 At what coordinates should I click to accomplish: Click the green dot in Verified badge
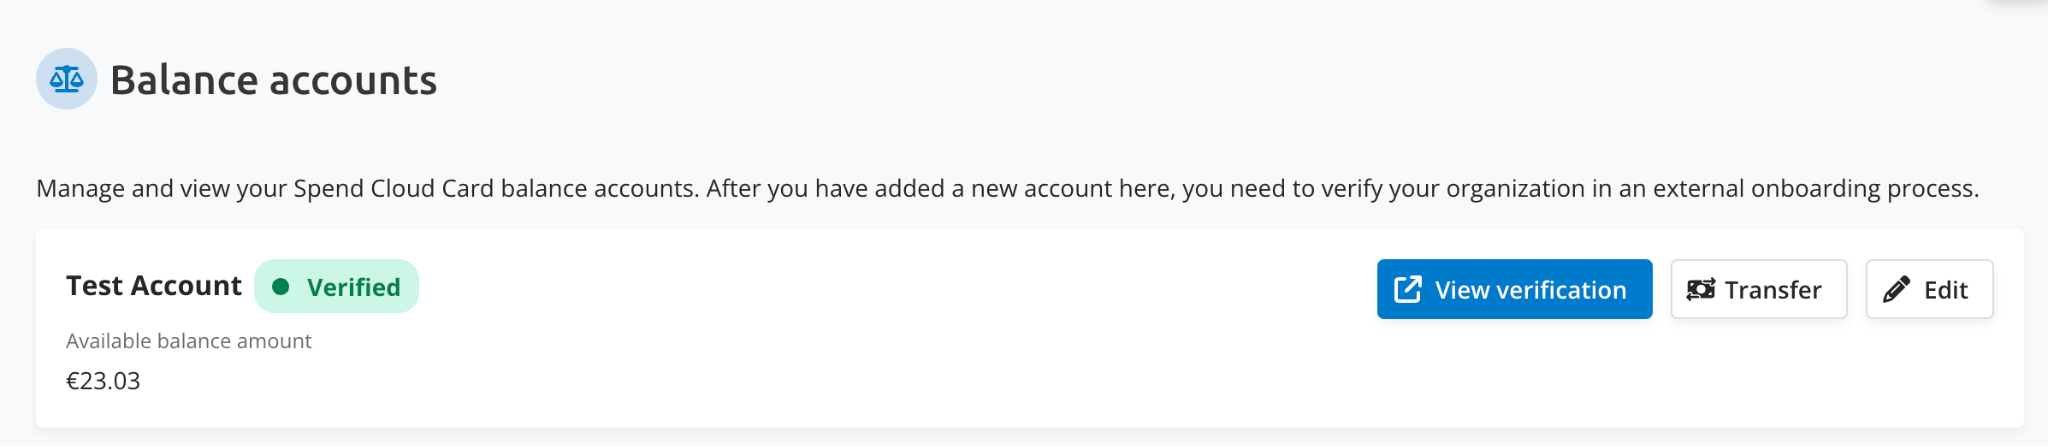click(x=281, y=287)
